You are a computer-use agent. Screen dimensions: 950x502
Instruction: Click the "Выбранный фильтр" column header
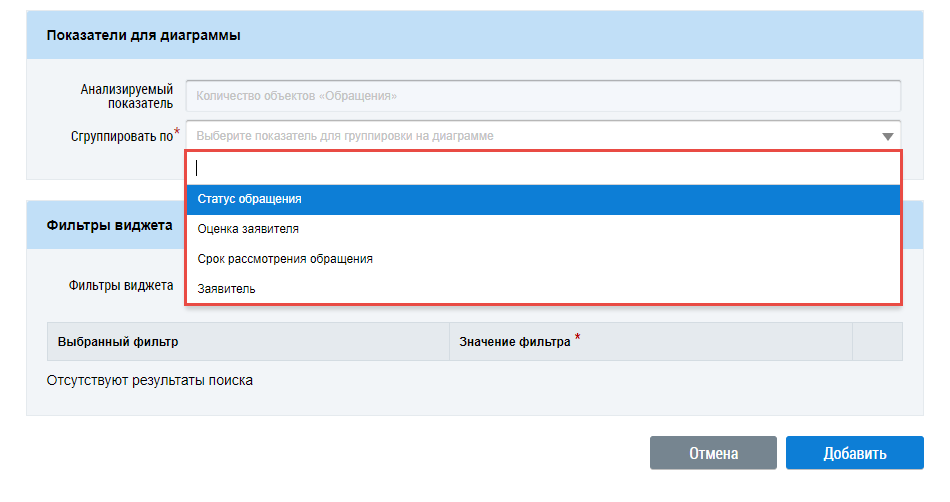(x=118, y=341)
